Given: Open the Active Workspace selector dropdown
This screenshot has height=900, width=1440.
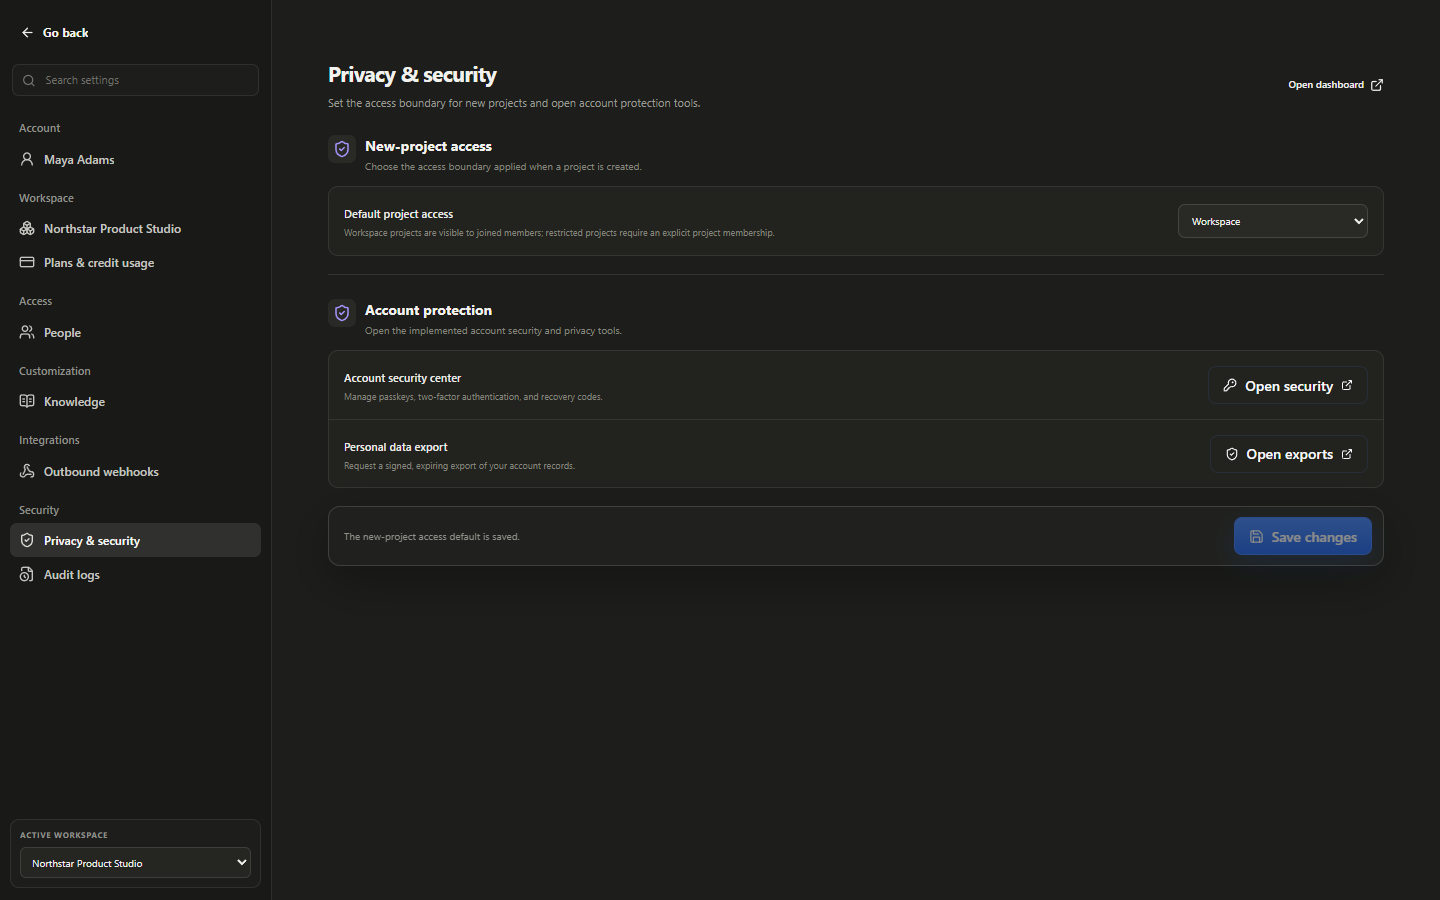Looking at the screenshot, I should click(135, 862).
